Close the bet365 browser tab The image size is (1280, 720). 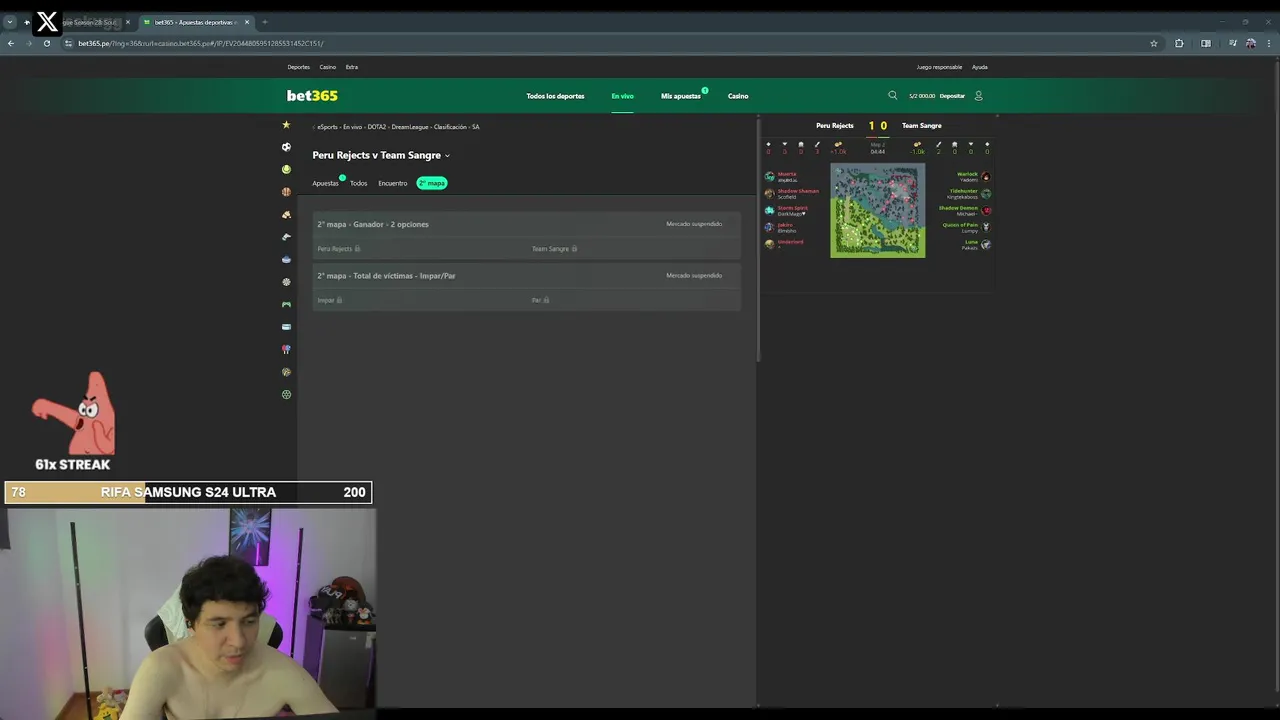tap(247, 22)
